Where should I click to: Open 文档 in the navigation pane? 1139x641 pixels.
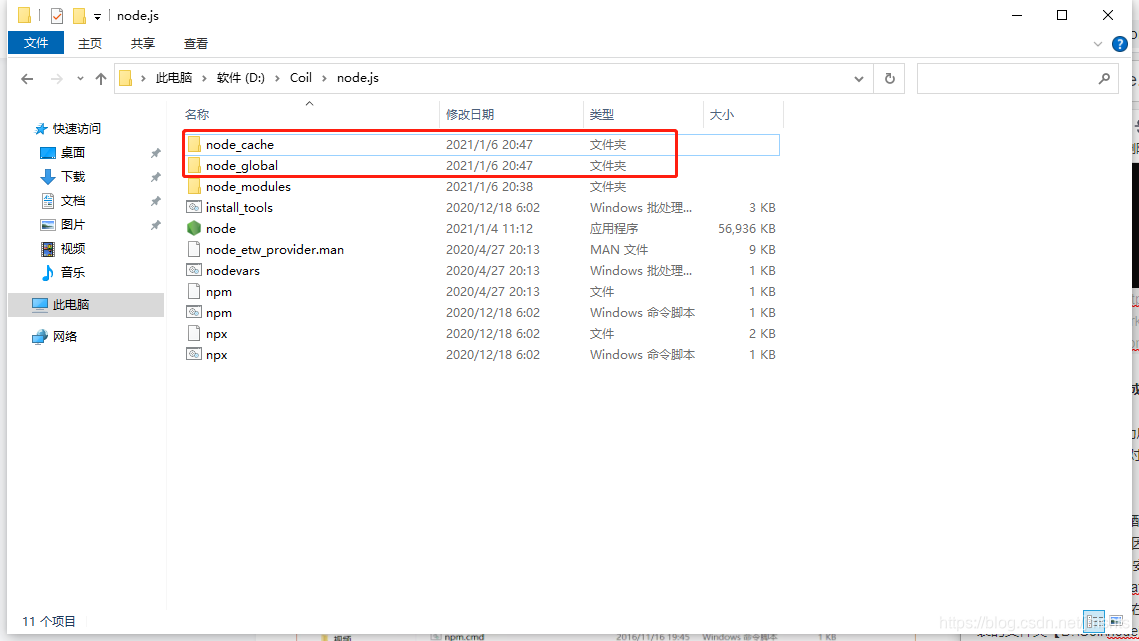coord(73,201)
